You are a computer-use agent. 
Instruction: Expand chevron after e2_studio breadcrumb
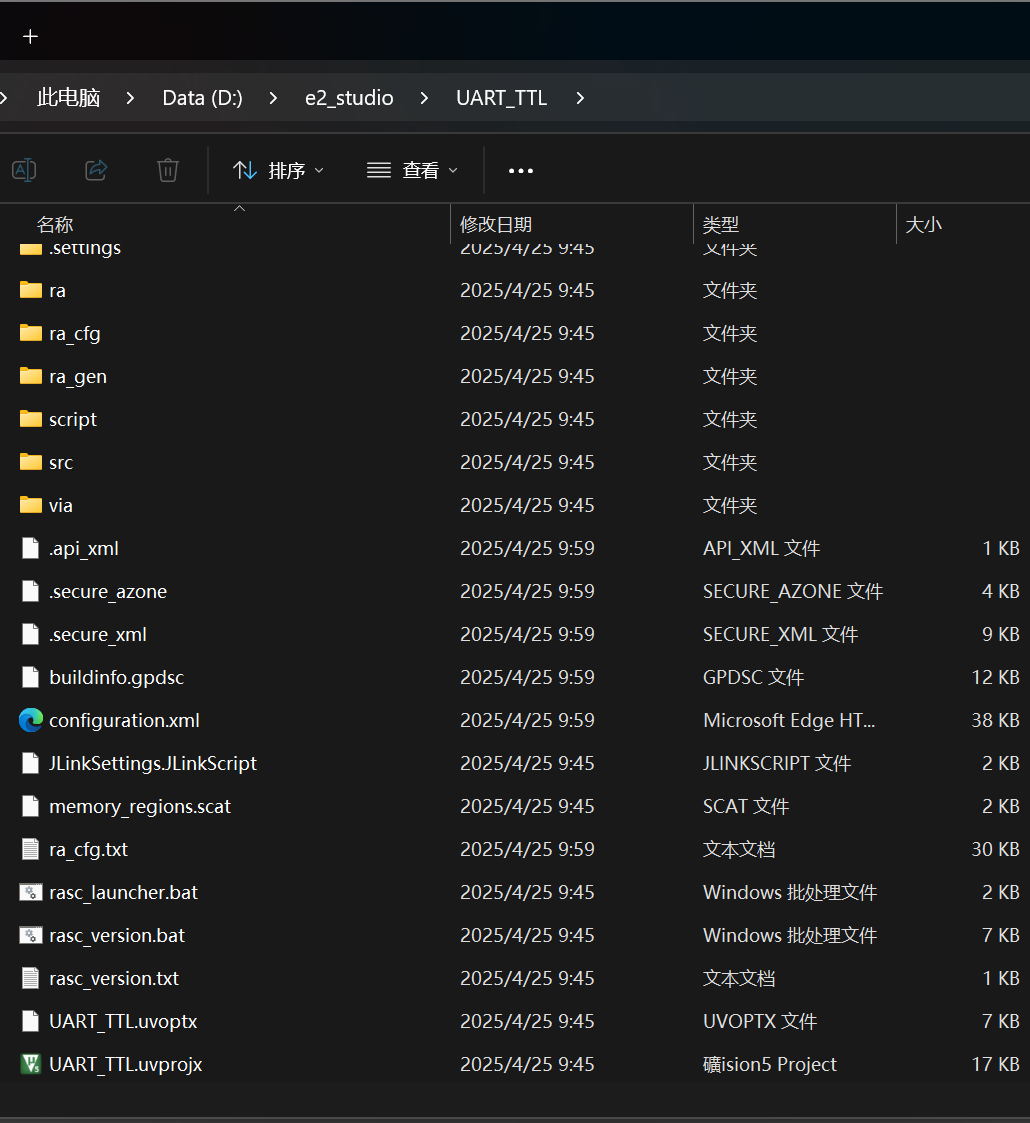pos(424,97)
